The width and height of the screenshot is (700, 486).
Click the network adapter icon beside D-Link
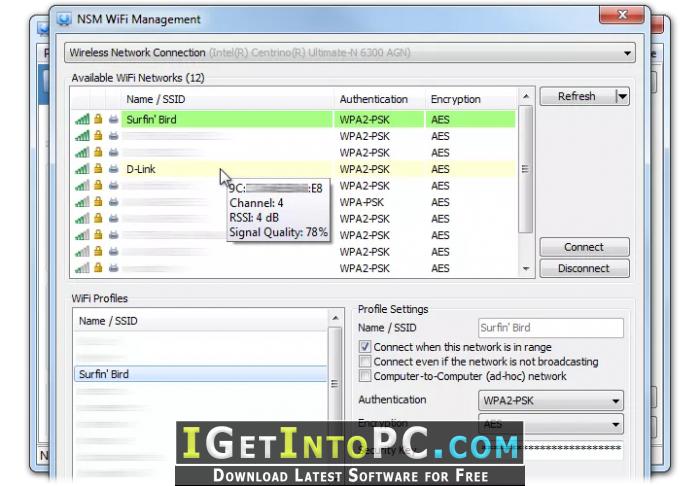(113, 169)
